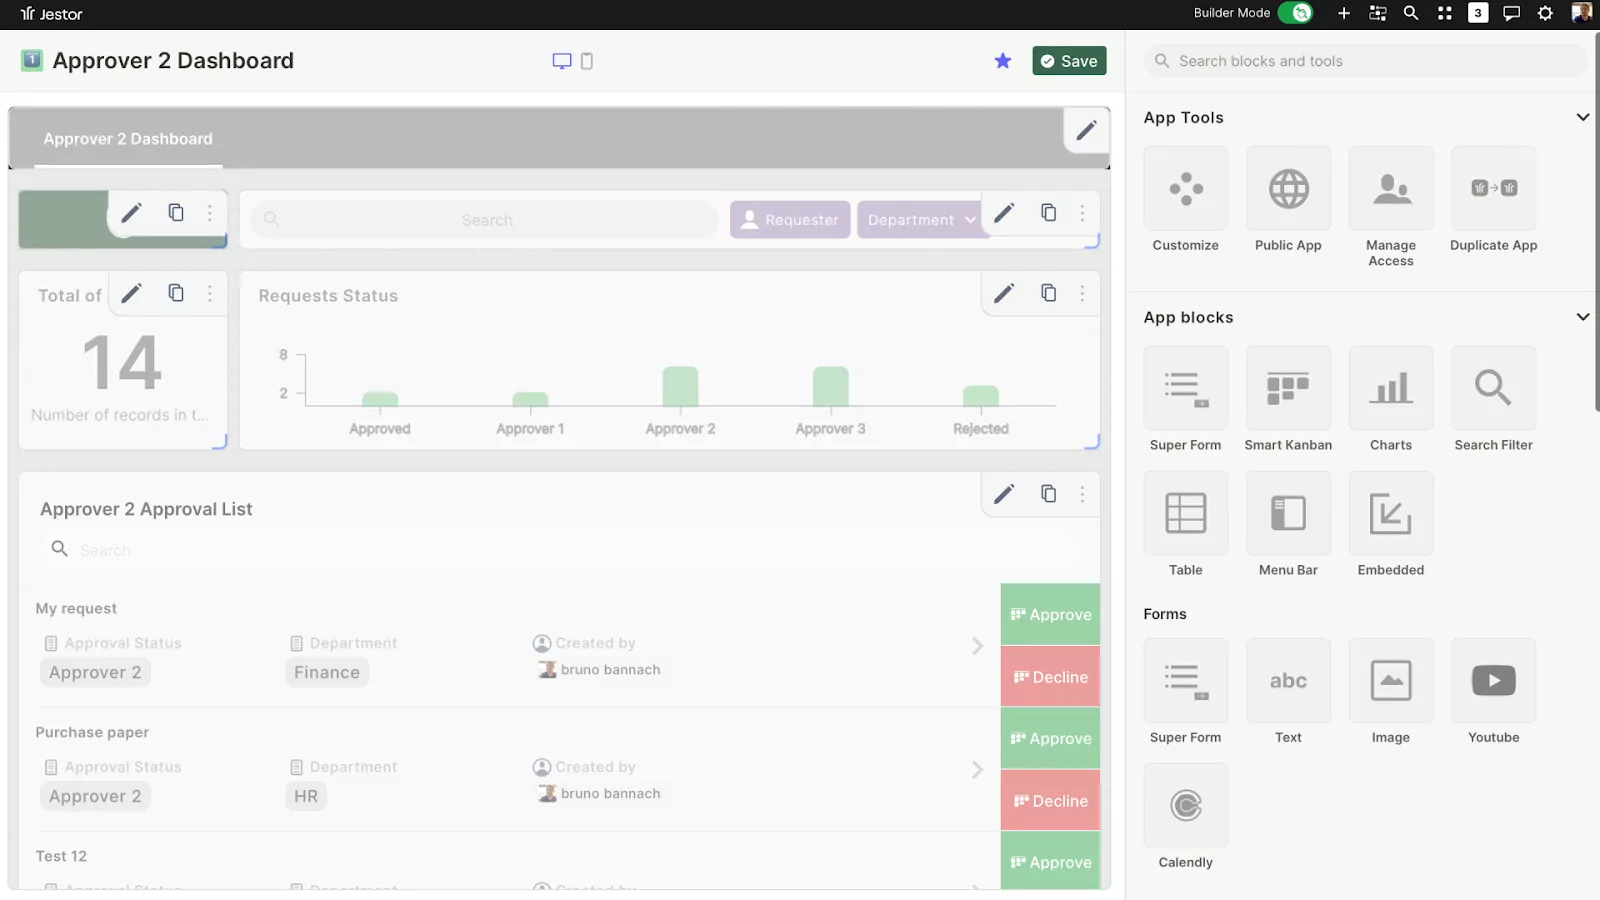Switch to desktop preview view
Image resolution: width=1600 pixels, height=900 pixels.
pyautogui.click(x=562, y=61)
